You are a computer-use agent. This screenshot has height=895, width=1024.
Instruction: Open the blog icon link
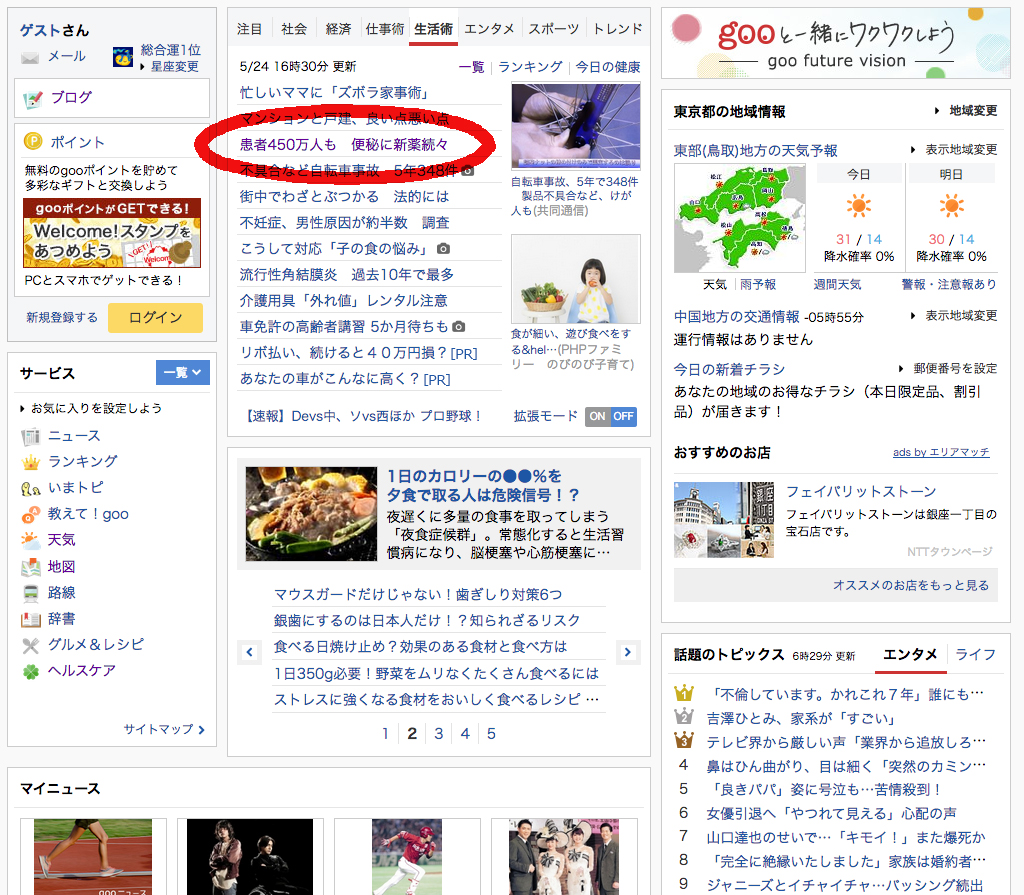[x=33, y=98]
